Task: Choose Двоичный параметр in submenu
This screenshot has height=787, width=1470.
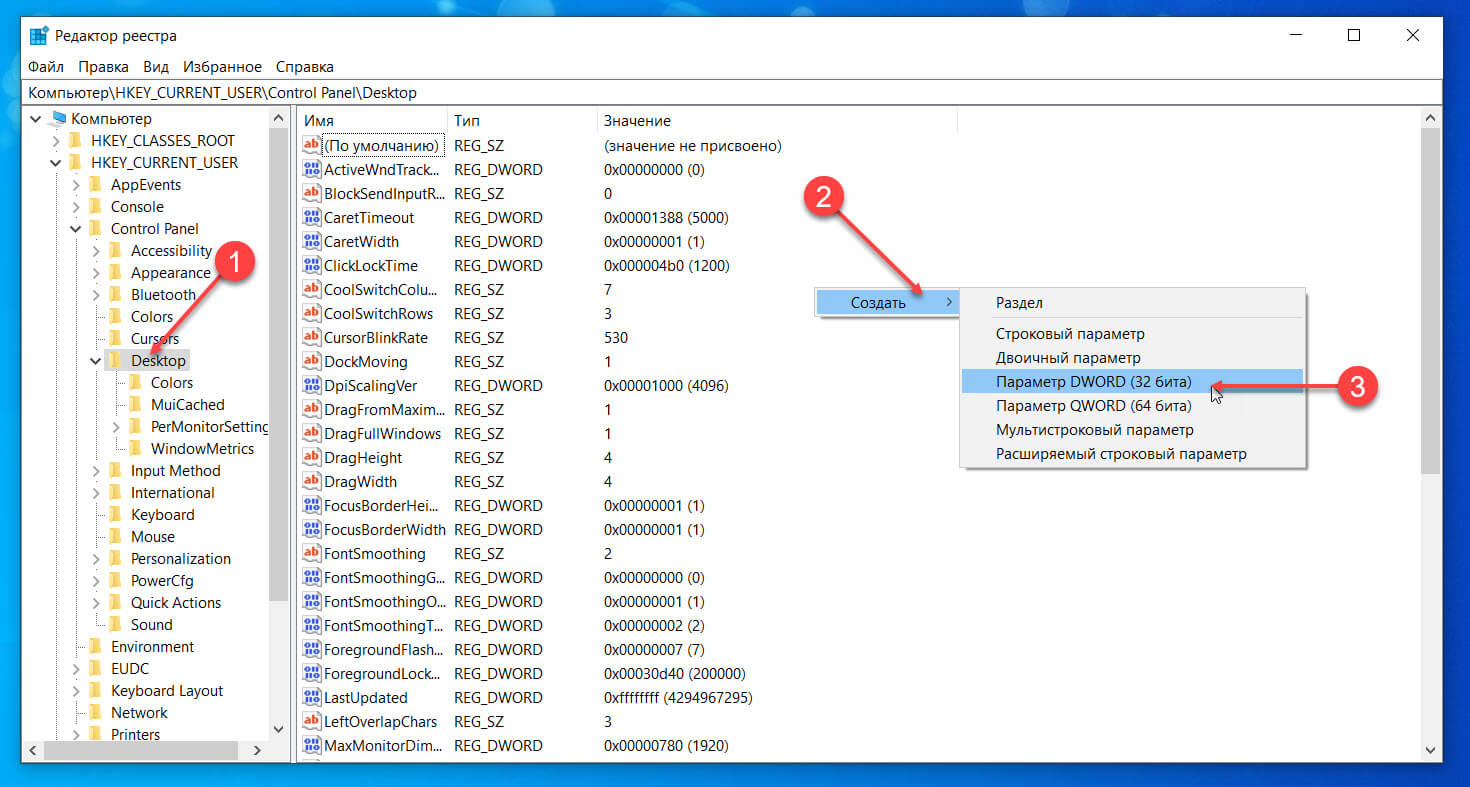Action: click(1132, 358)
